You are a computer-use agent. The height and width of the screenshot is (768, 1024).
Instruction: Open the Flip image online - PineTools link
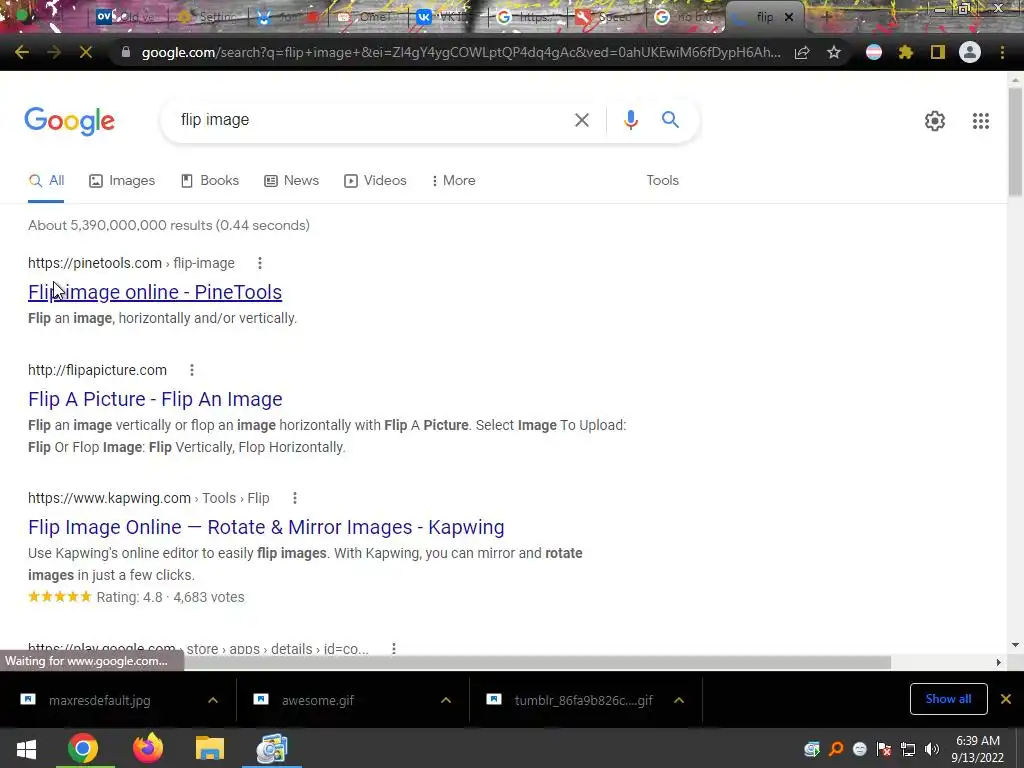click(155, 292)
